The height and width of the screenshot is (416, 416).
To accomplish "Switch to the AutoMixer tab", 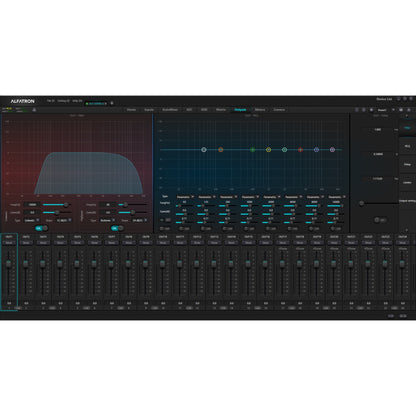I will (170, 110).
